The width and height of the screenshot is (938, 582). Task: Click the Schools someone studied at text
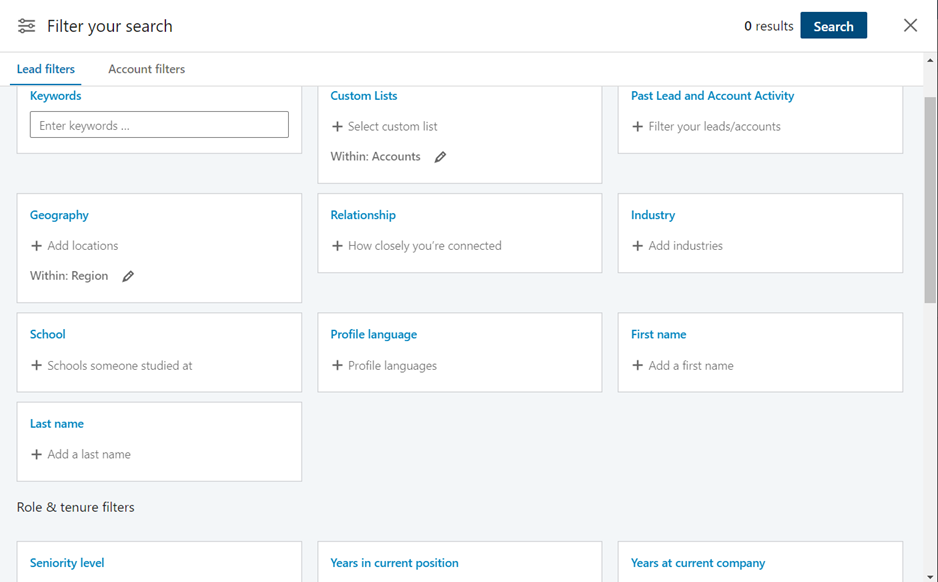click(x=120, y=365)
